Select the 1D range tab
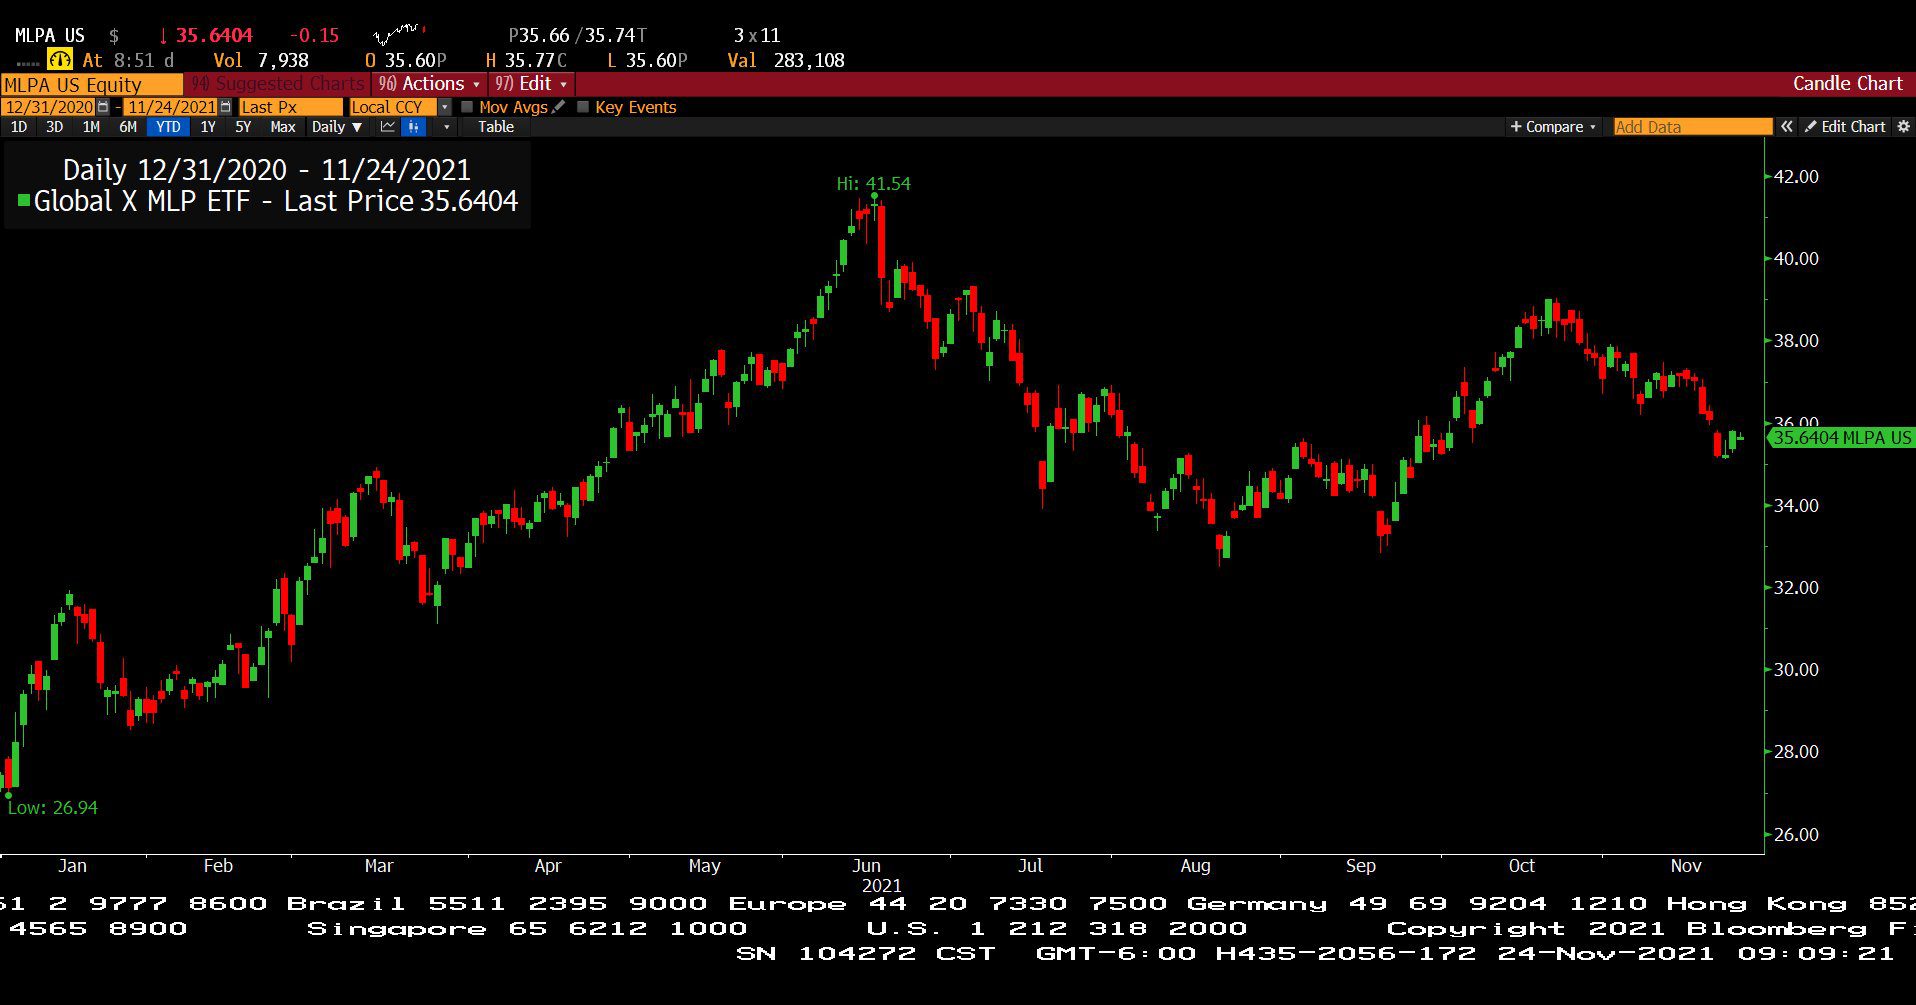1916x1005 pixels. pyautogui.click(x=19, y=127)
